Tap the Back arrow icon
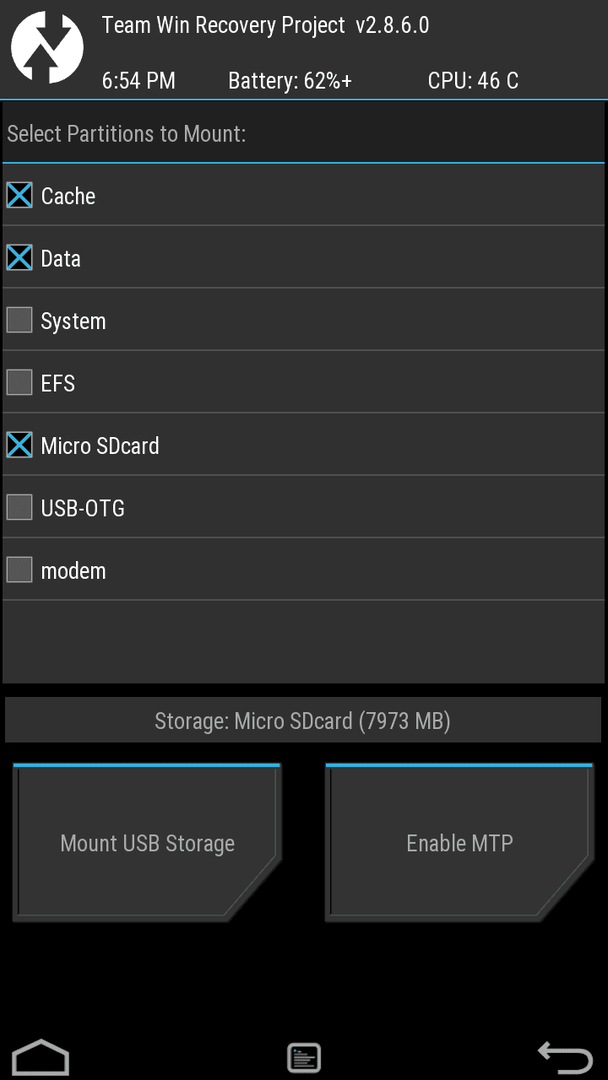 click(565, 1057)
